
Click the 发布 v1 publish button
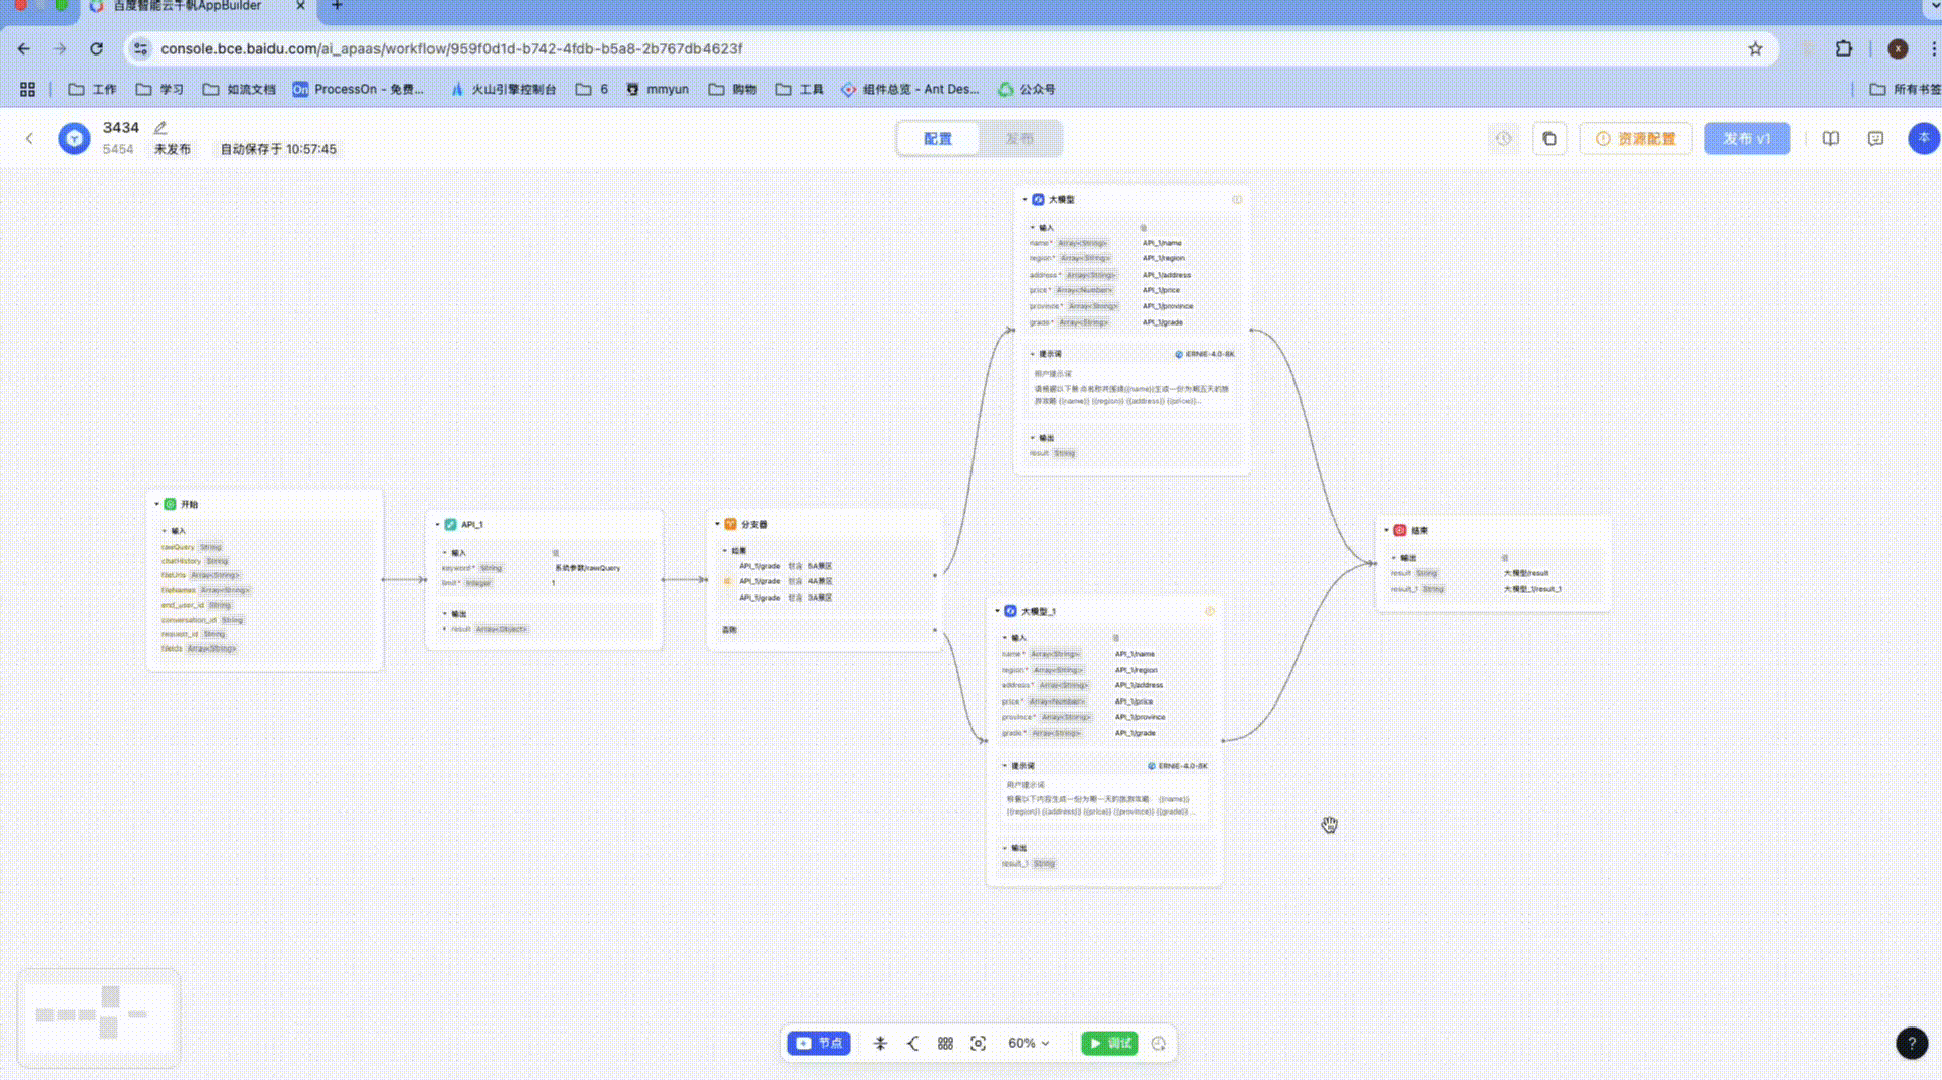[1746, 139]
